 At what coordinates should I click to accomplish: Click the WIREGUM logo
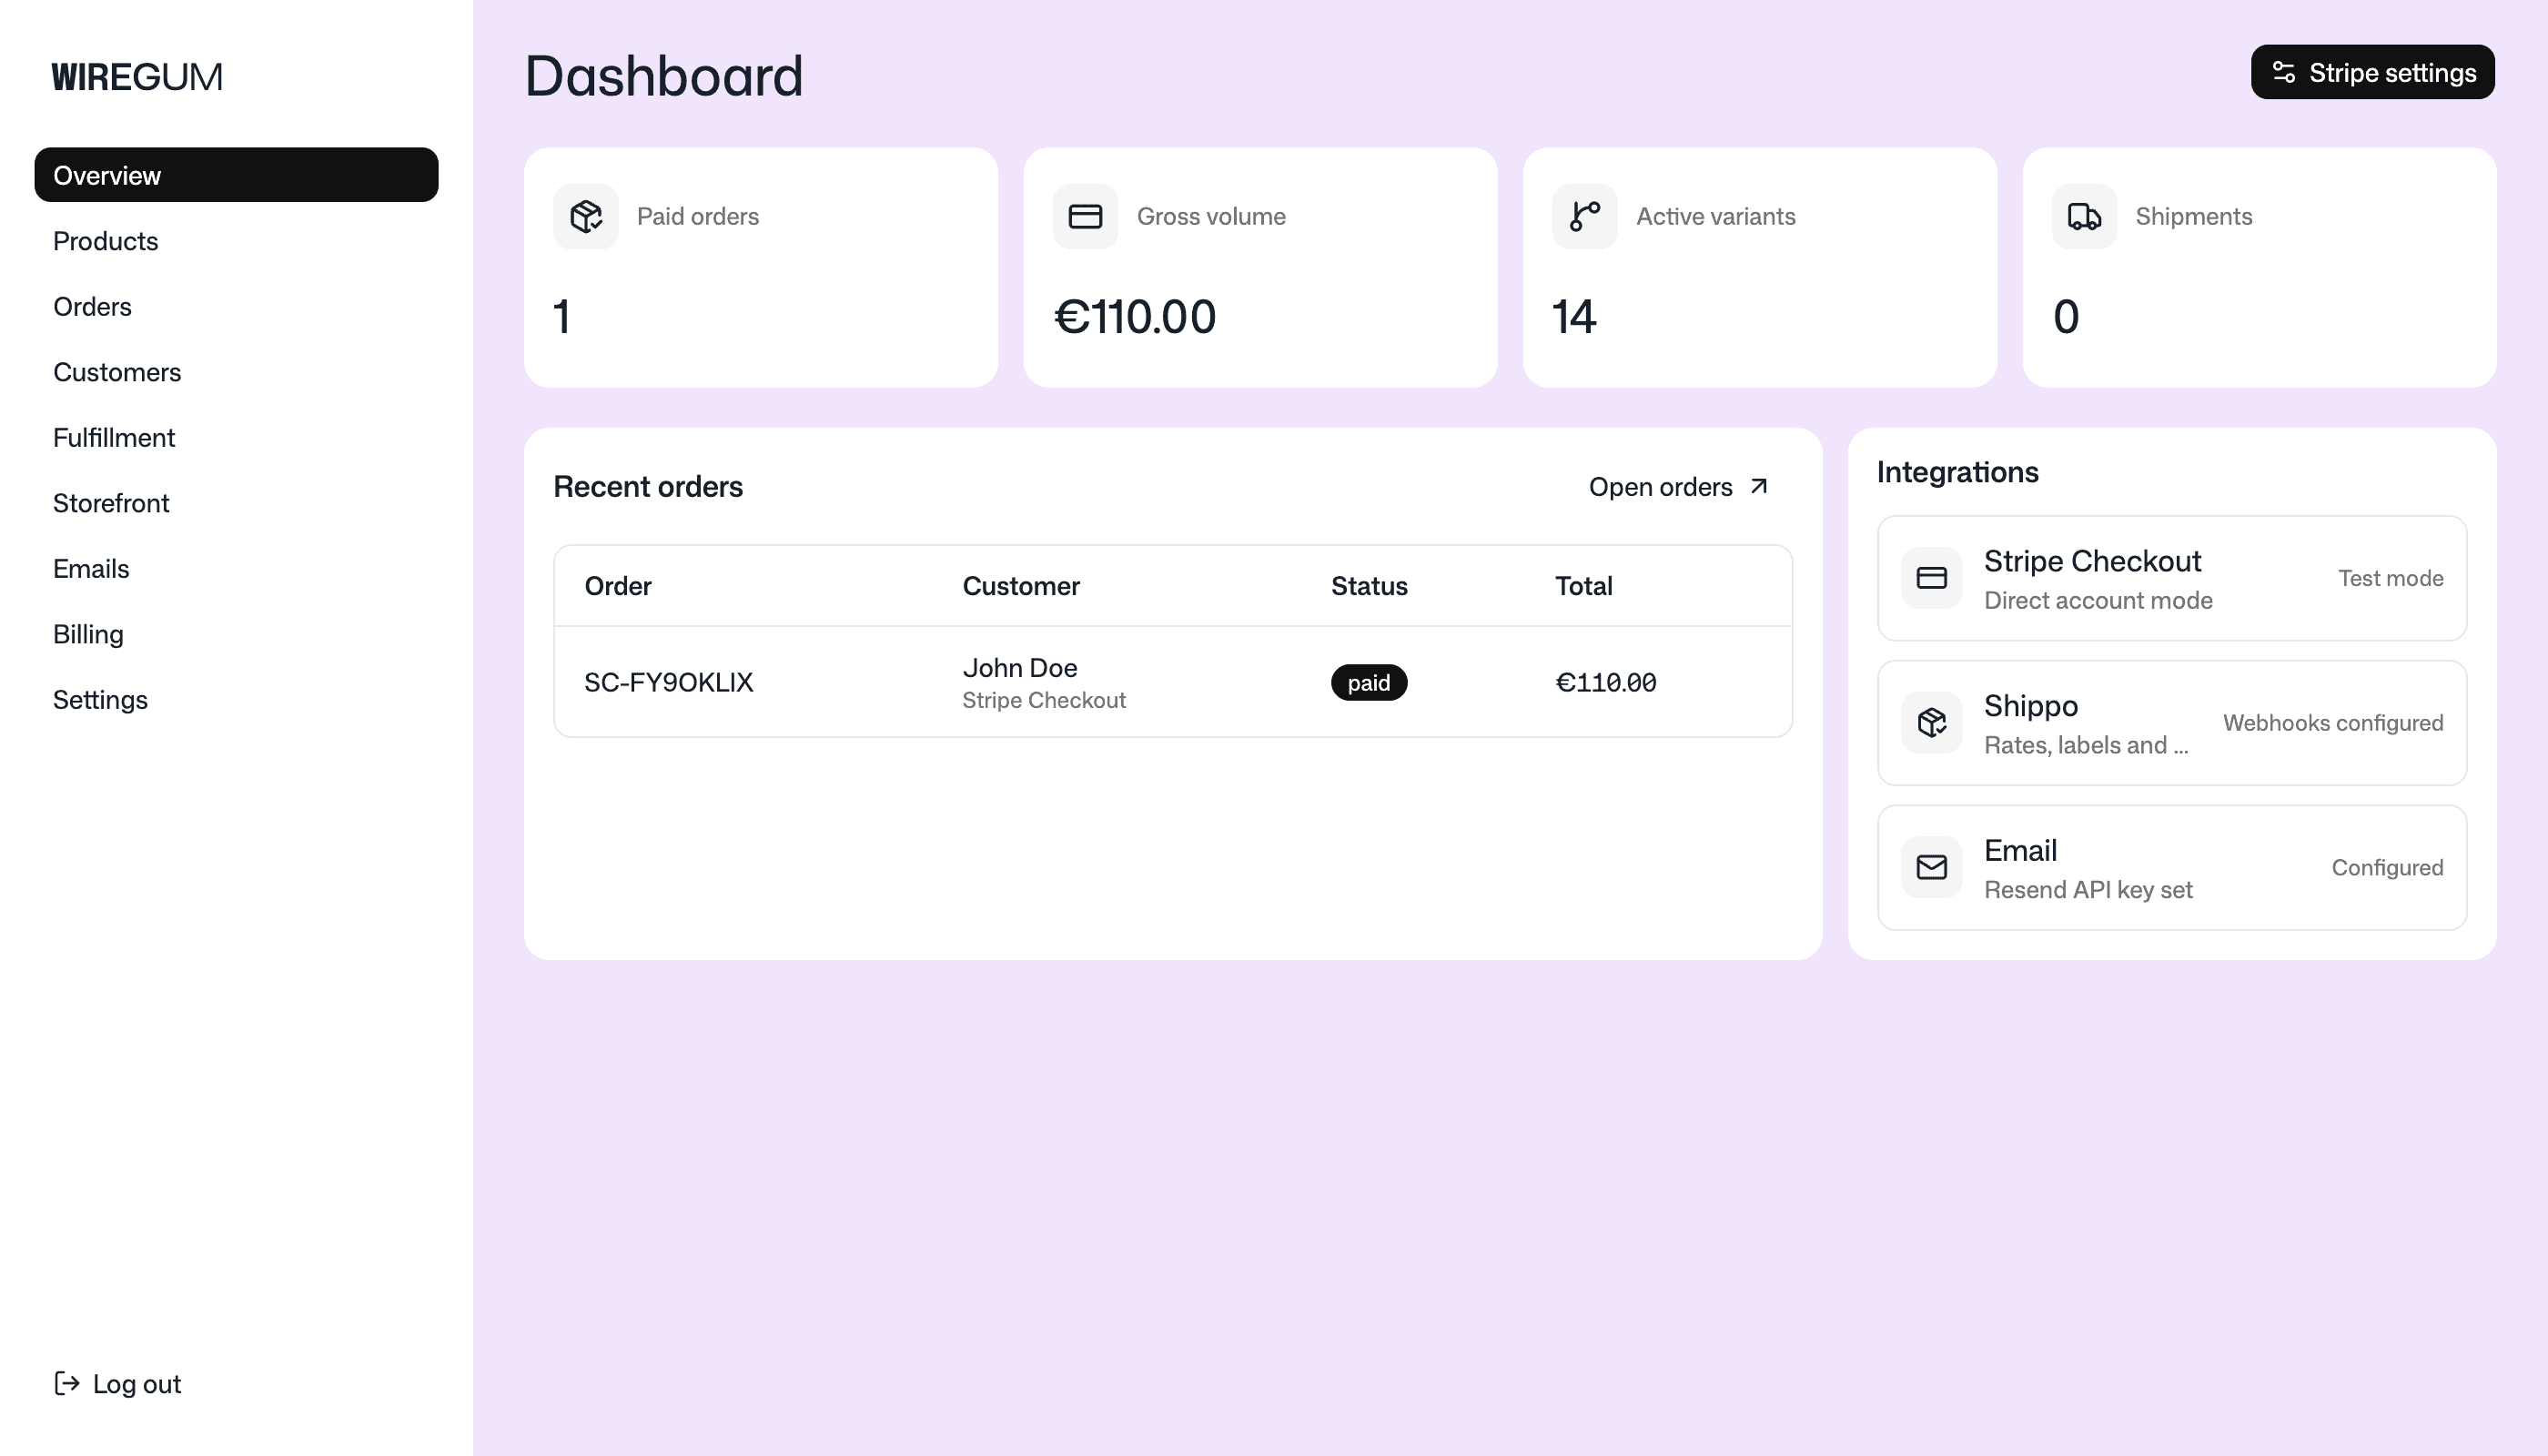[137, 77]
